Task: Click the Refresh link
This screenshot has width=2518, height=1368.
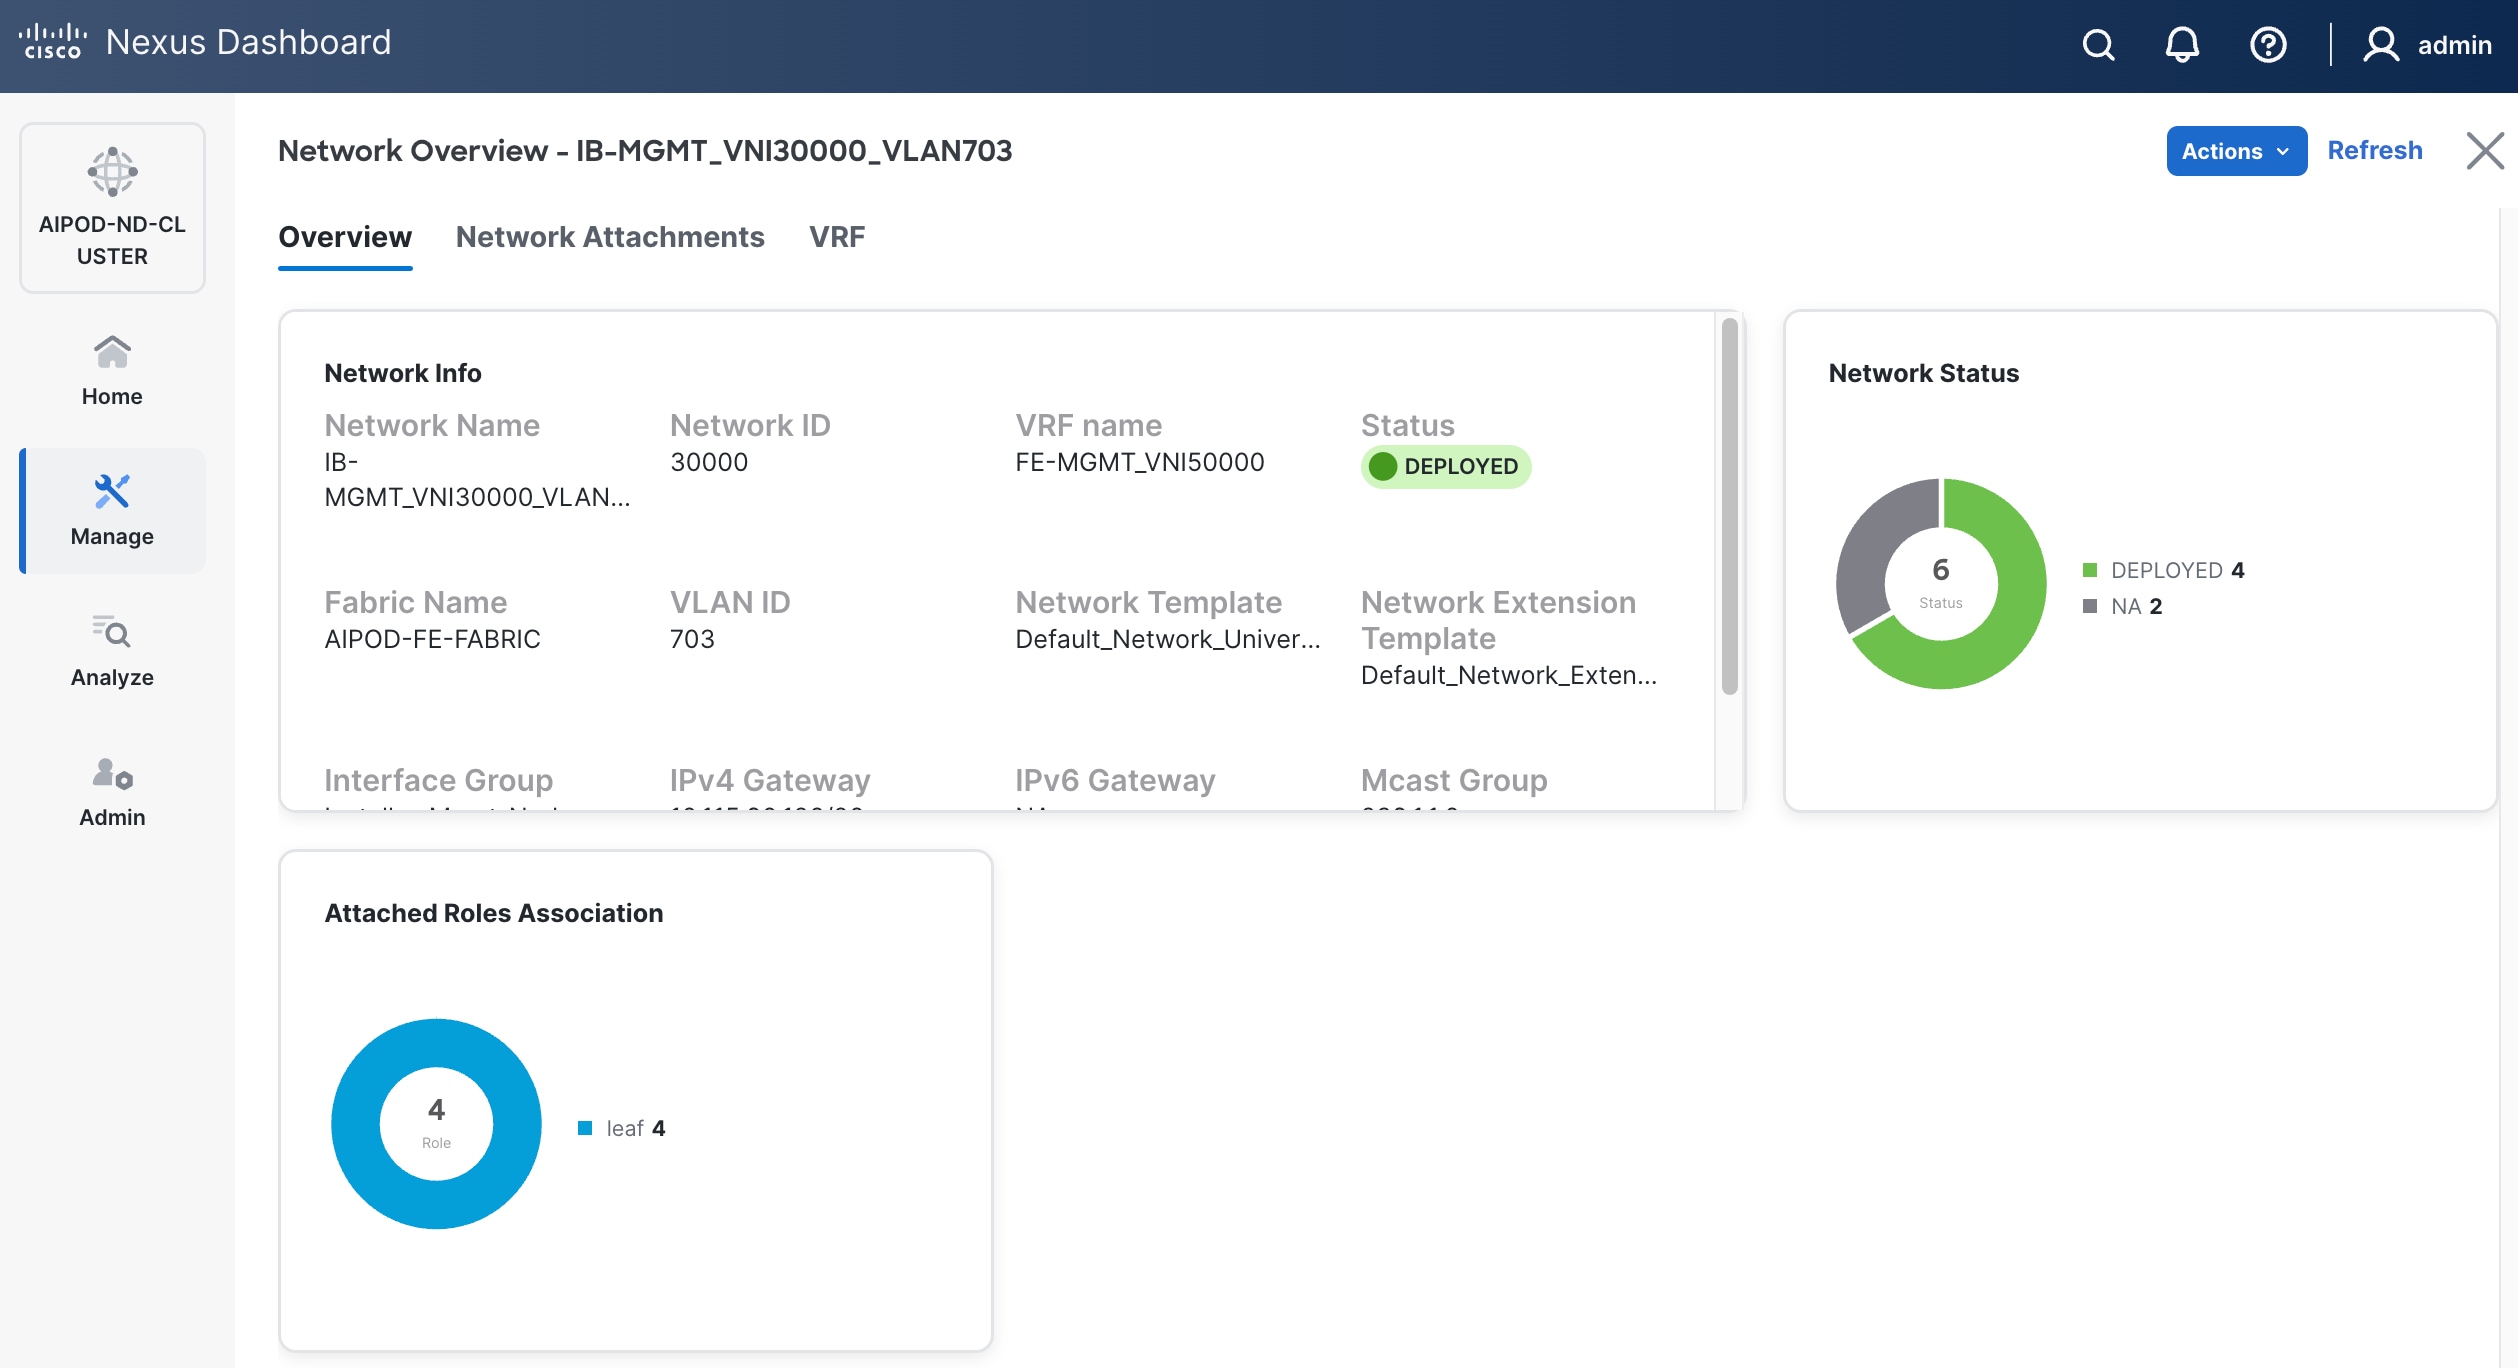Action: (x=2374, y=151)
